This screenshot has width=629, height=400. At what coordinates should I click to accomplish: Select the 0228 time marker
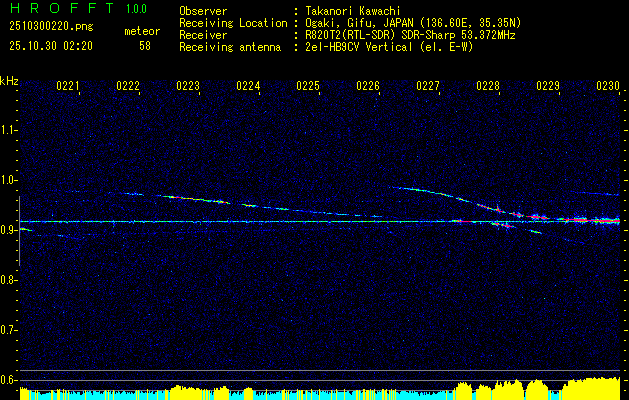488,87
